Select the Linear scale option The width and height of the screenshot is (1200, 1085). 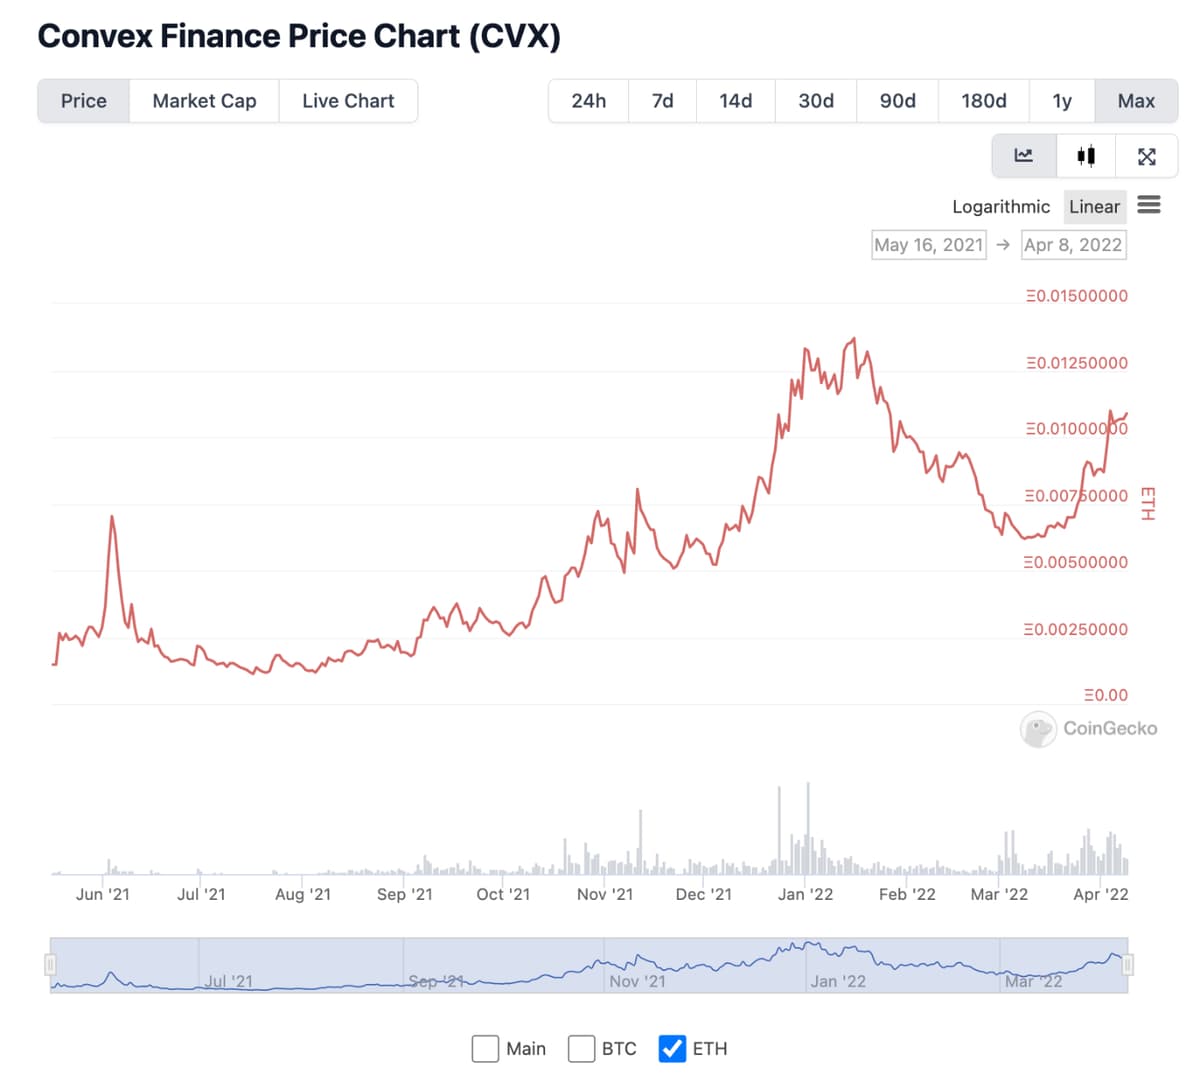pyautogui.click(x=1094, y=207)
